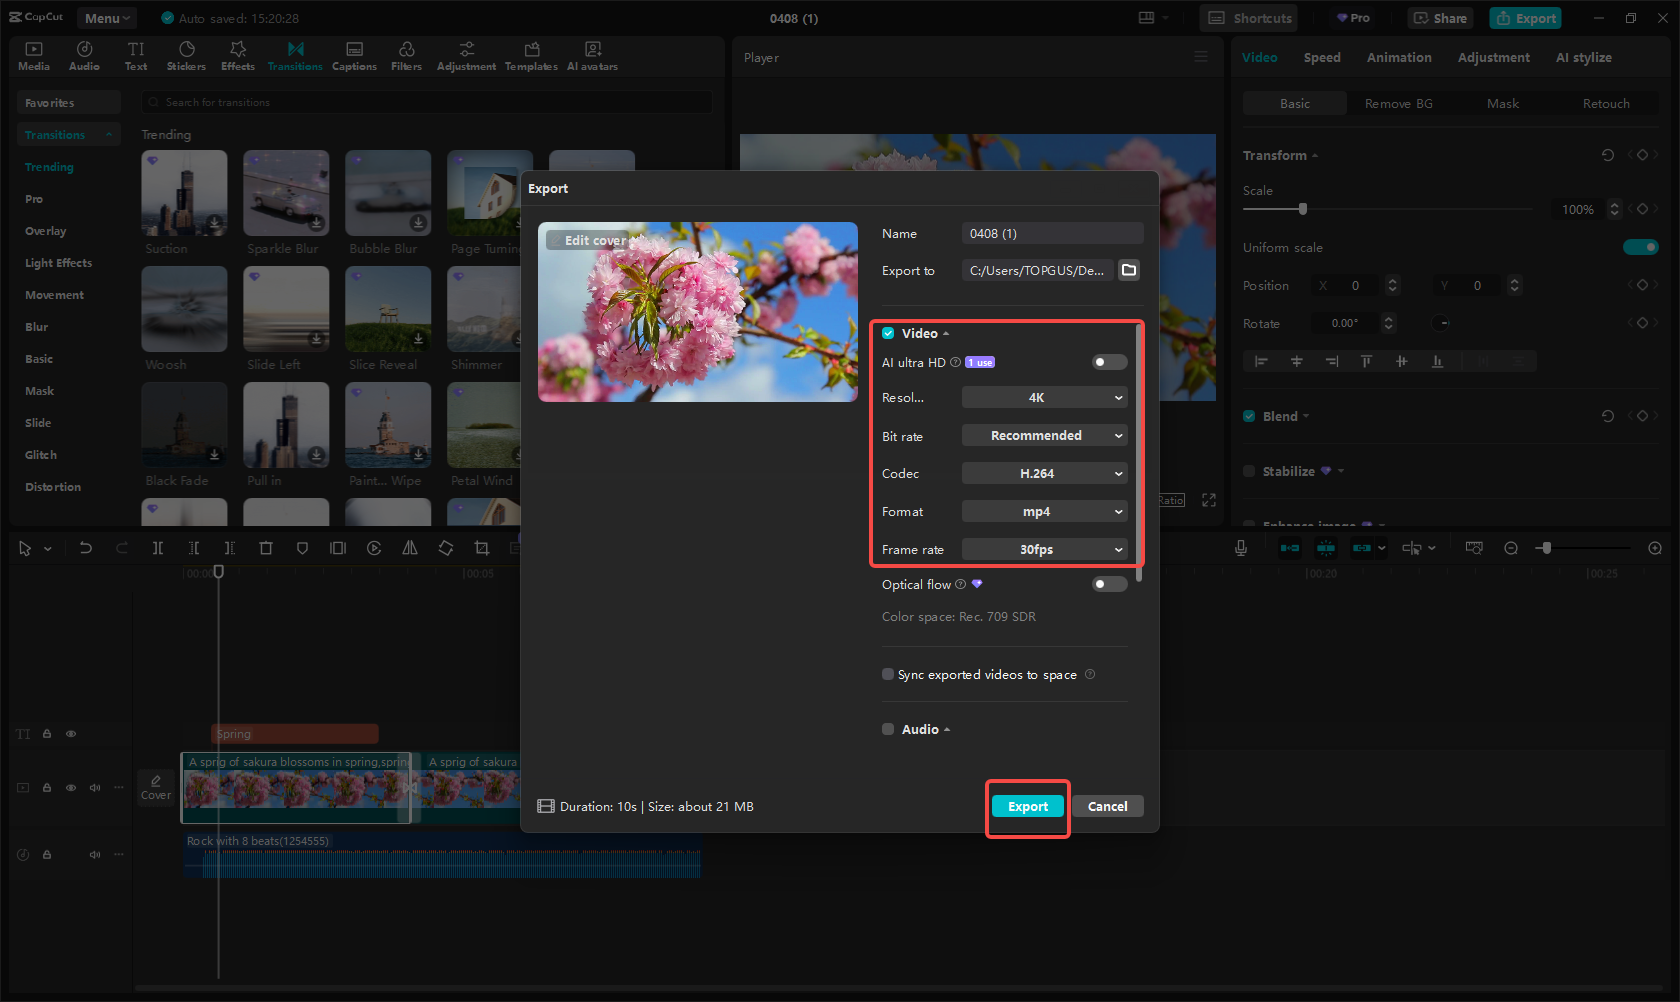Switch to the Animation tab

(x=1398, y=58)
